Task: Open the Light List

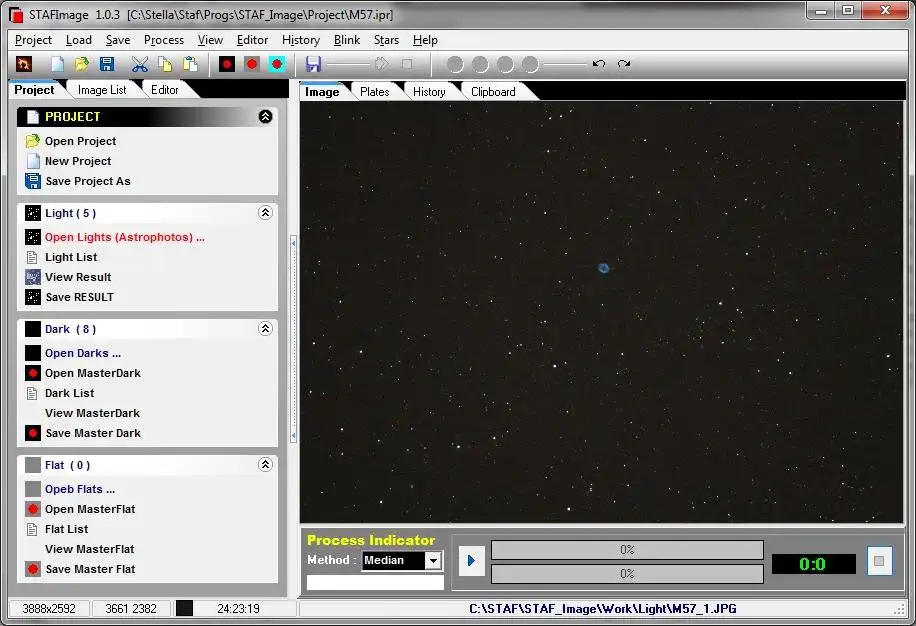Action: point(71,257)
